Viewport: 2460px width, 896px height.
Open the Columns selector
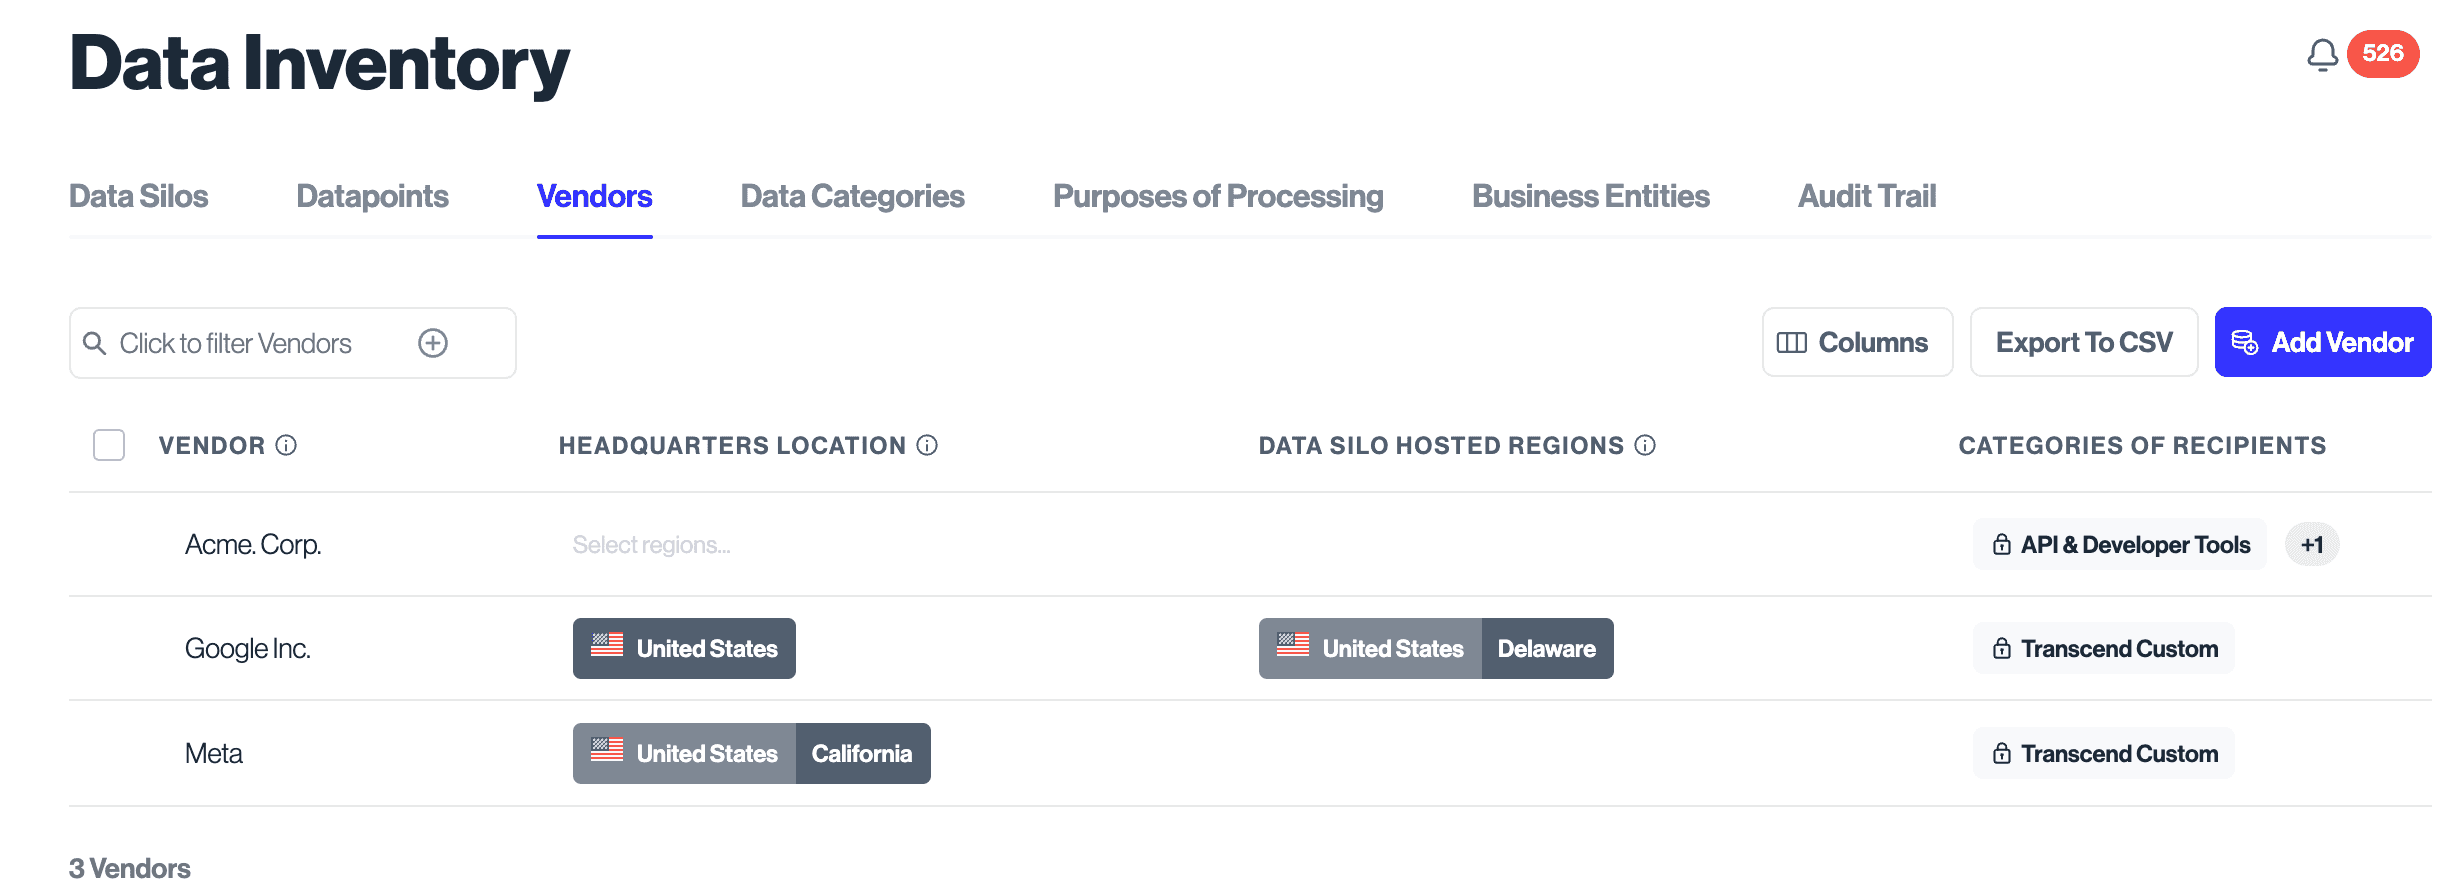pyautogui.click(x=1857, y=342)
